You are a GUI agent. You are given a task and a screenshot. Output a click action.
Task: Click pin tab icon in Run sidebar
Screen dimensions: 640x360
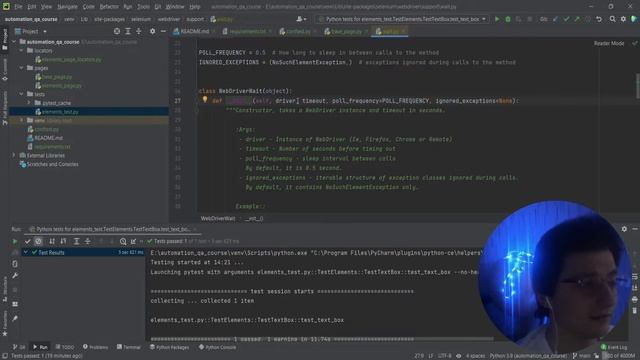(x=15, y=318)
